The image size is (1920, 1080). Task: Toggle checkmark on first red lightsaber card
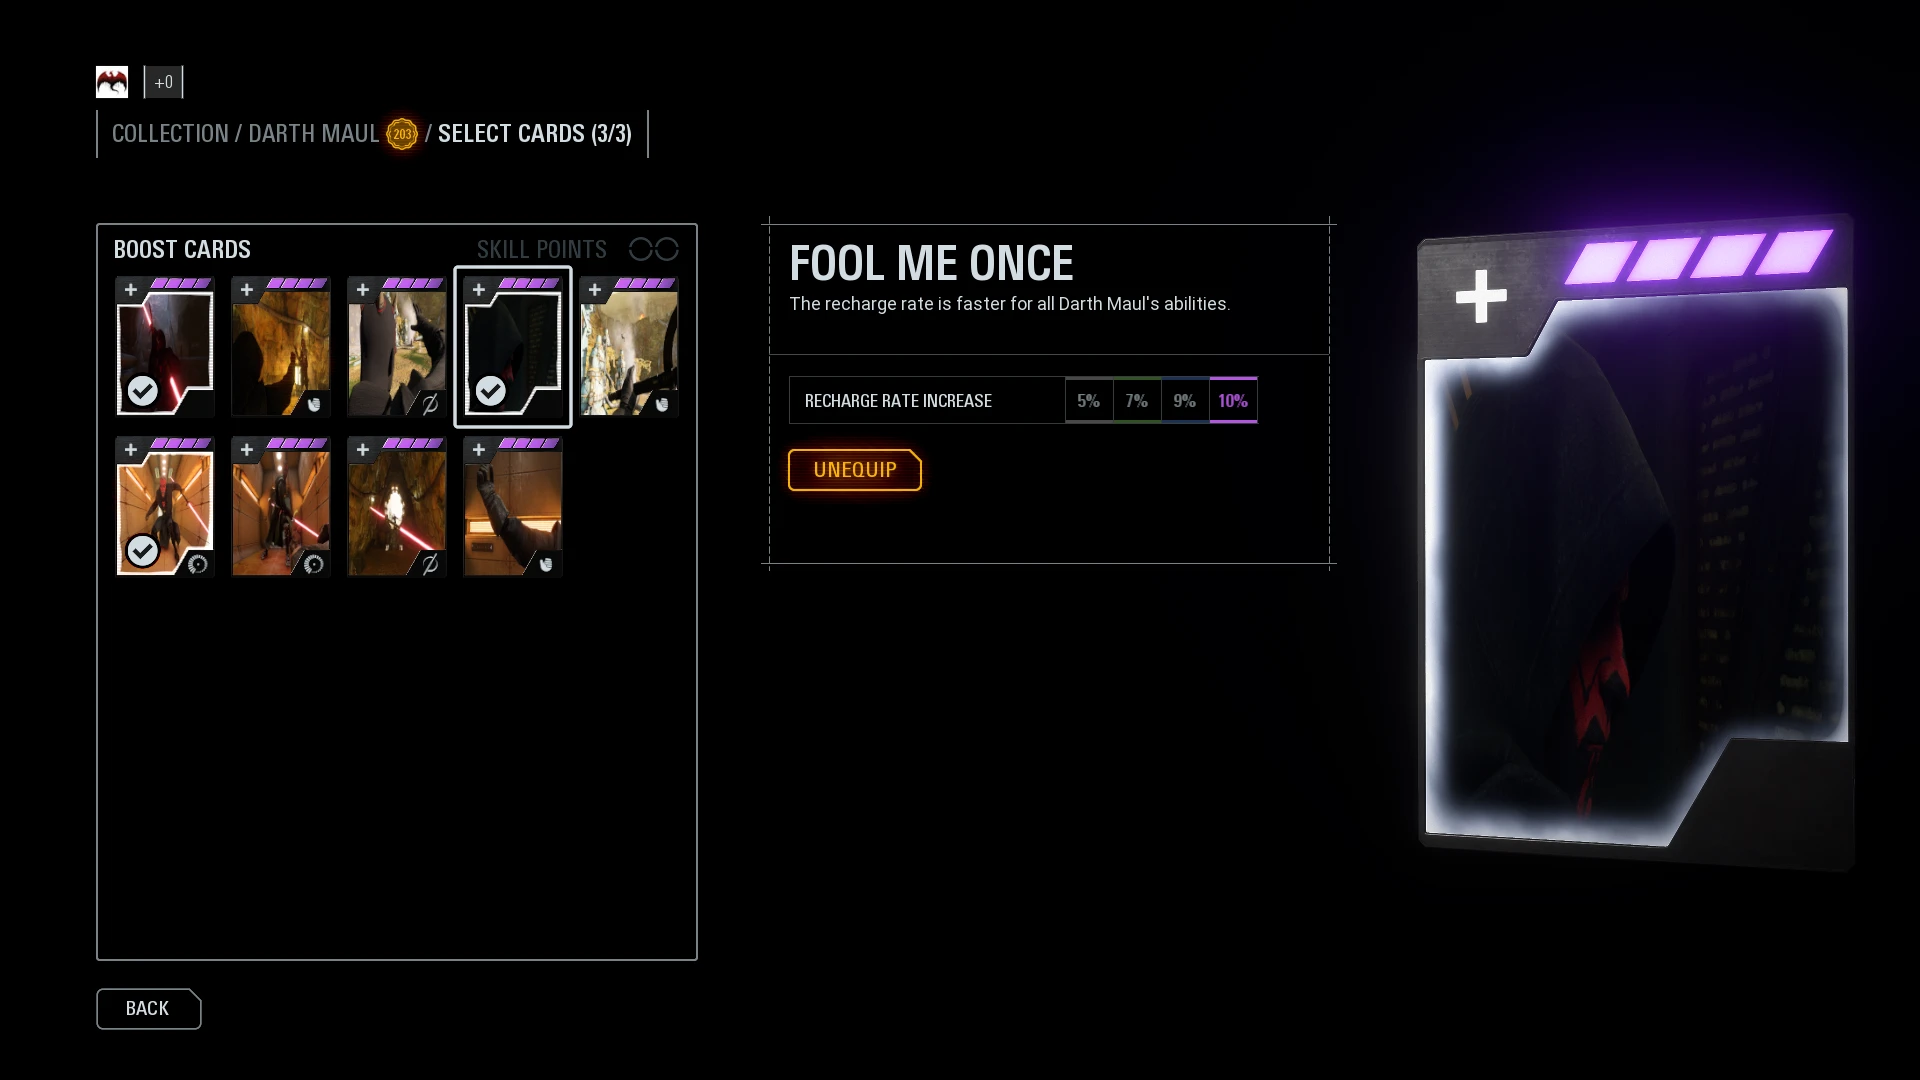click(143, 391)
